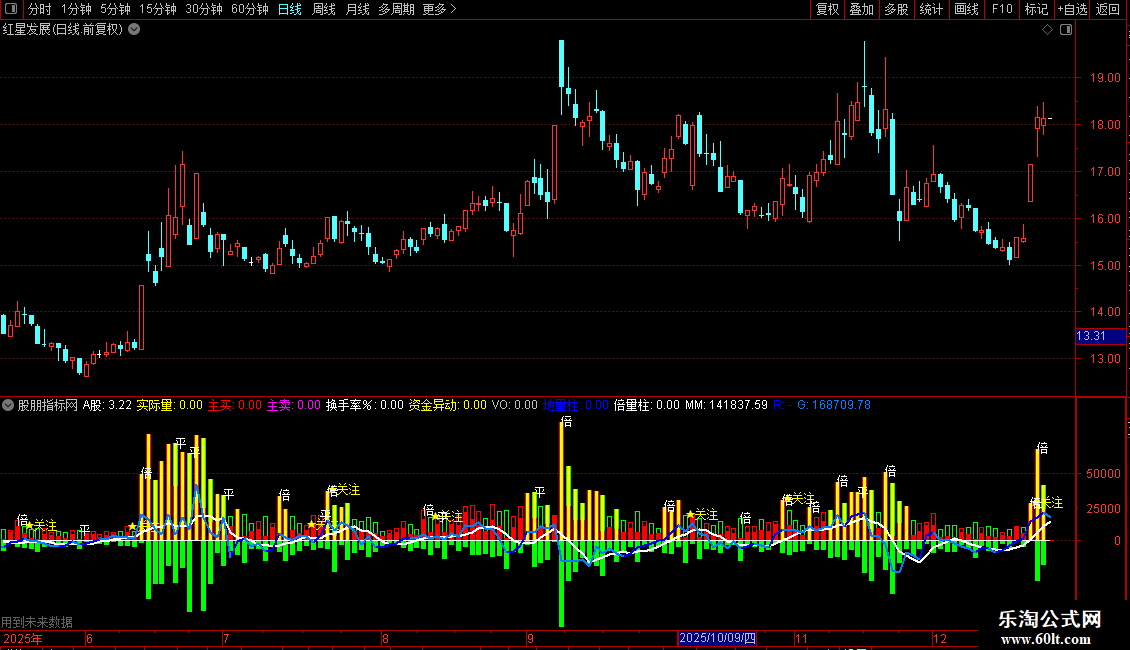Click month 9 on the time axis
Screen dimensions: 1130x650
click(x=530, y=638)
